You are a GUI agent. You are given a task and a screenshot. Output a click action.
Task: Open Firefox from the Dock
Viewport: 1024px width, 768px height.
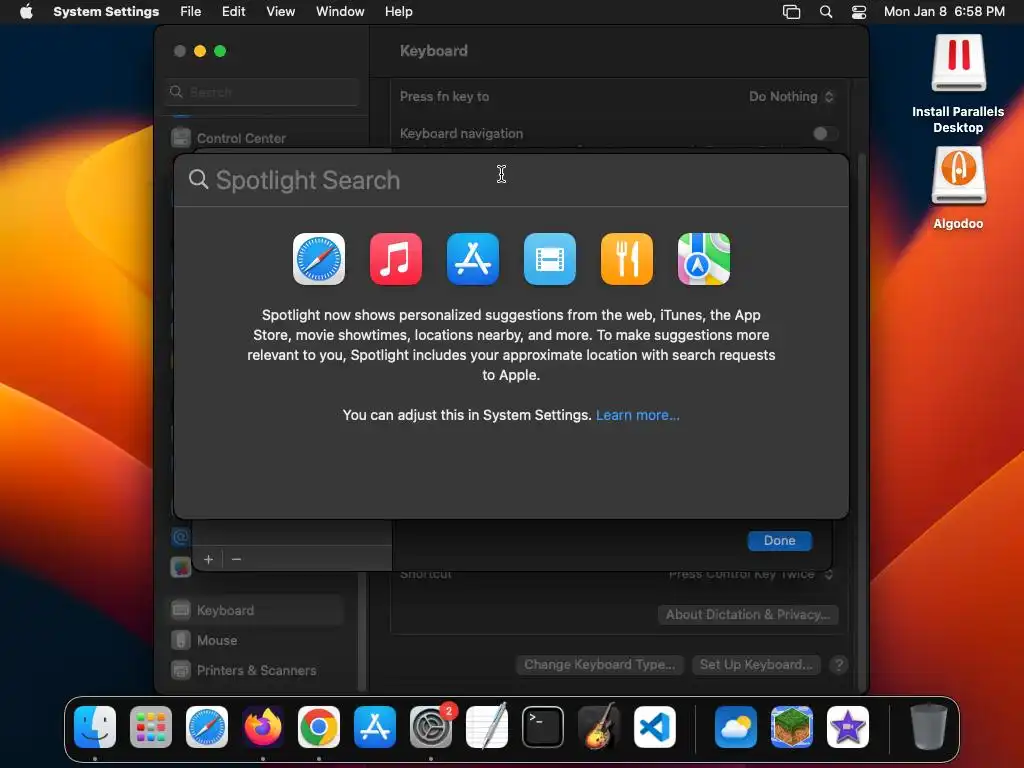[263, 727]
